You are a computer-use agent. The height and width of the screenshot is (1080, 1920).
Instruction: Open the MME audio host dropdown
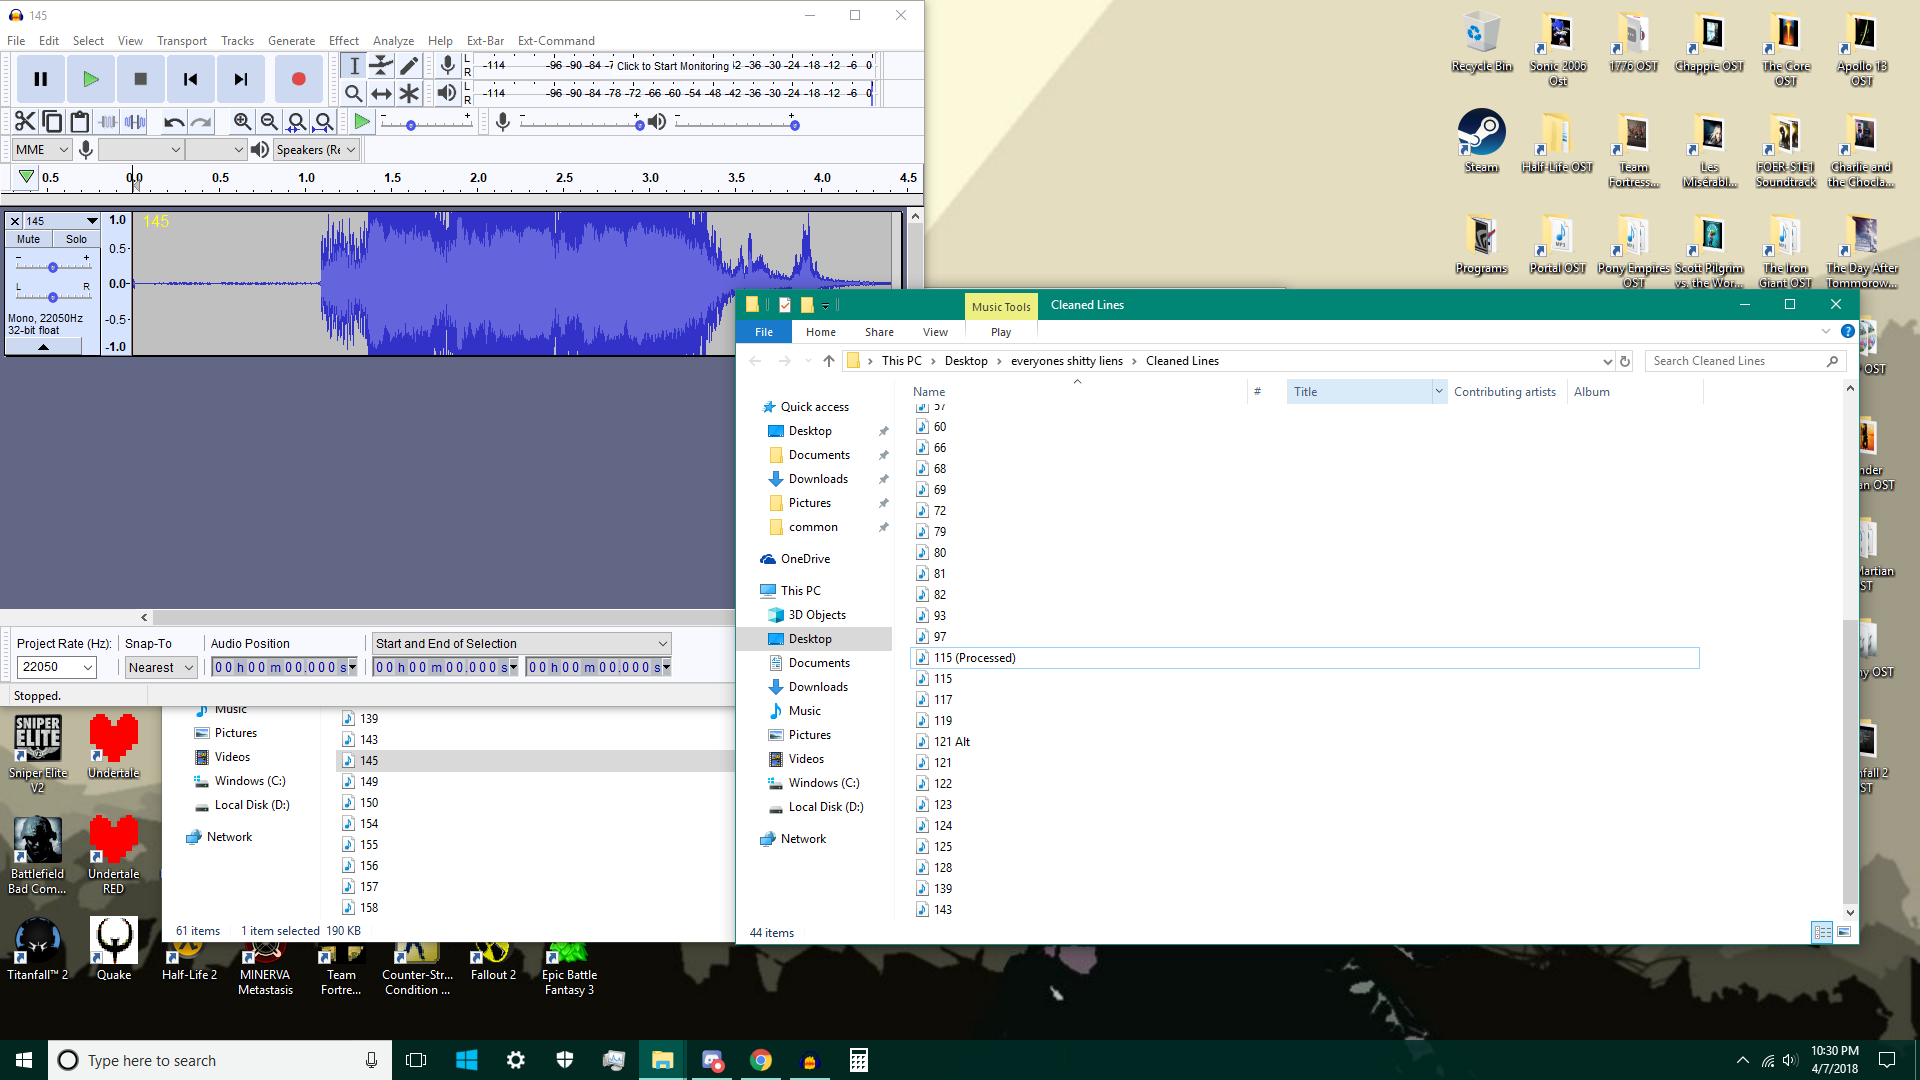tap(42, 150)
